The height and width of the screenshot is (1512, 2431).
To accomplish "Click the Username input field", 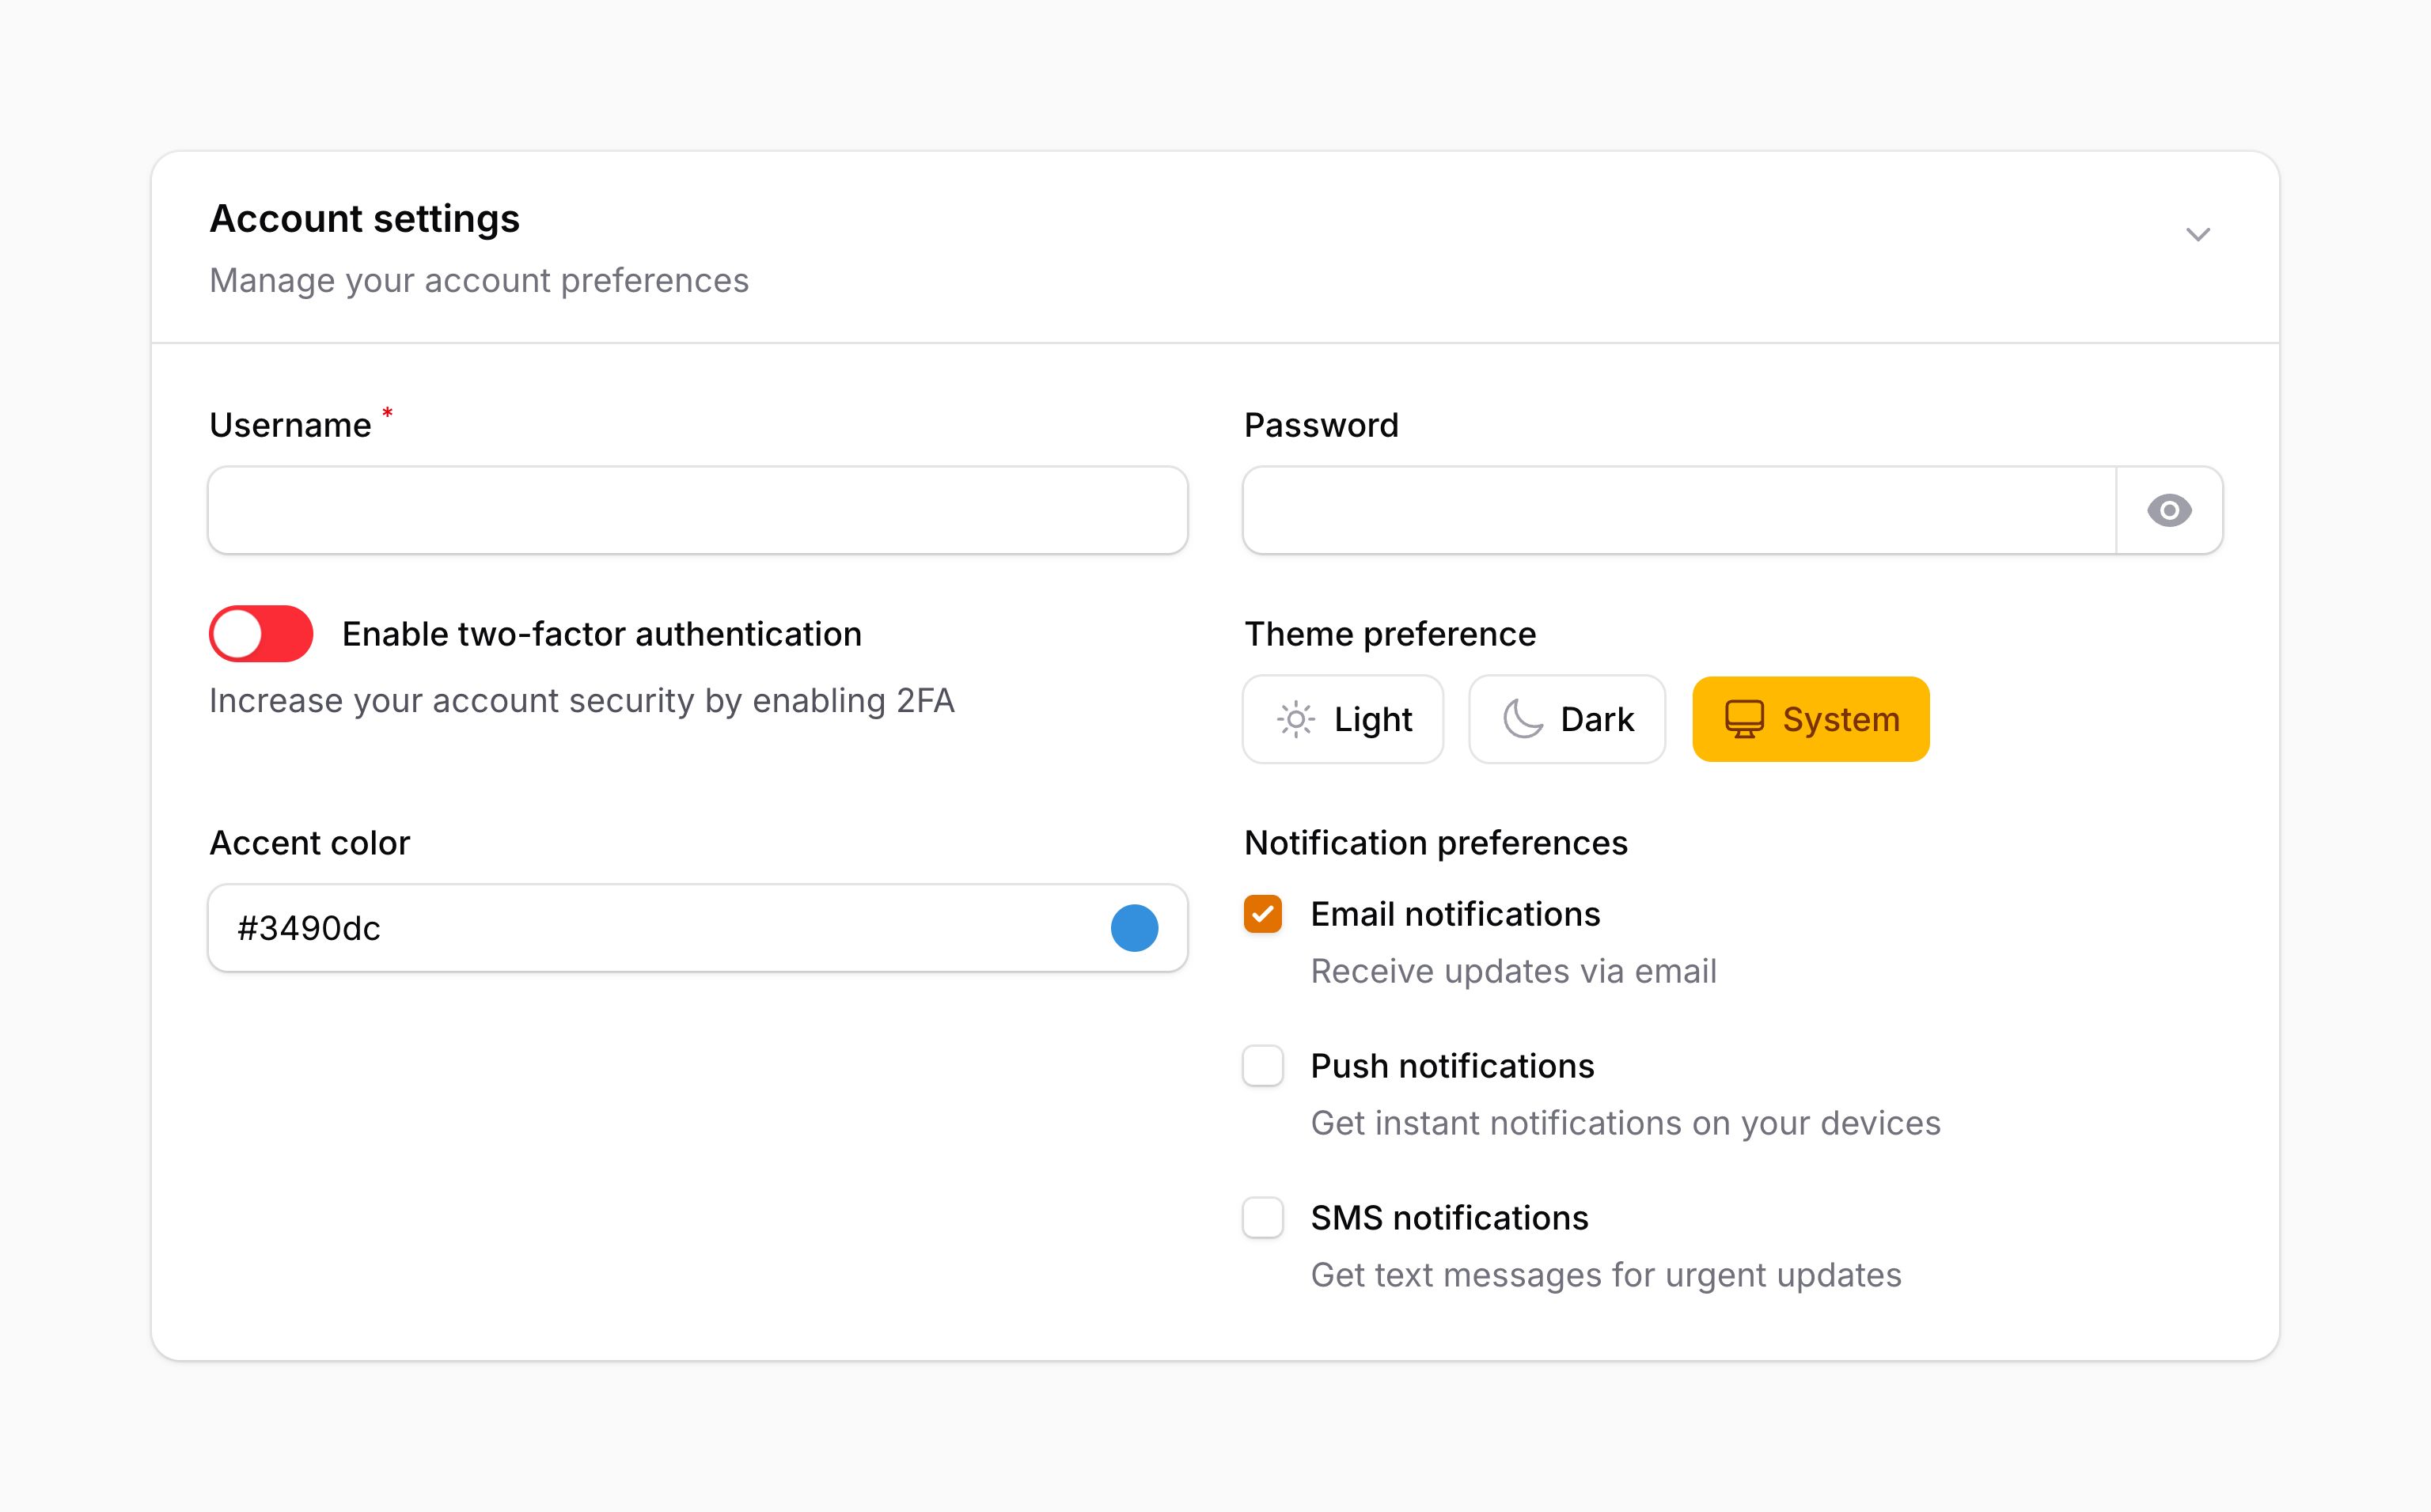I will click(x=697, y=511).
